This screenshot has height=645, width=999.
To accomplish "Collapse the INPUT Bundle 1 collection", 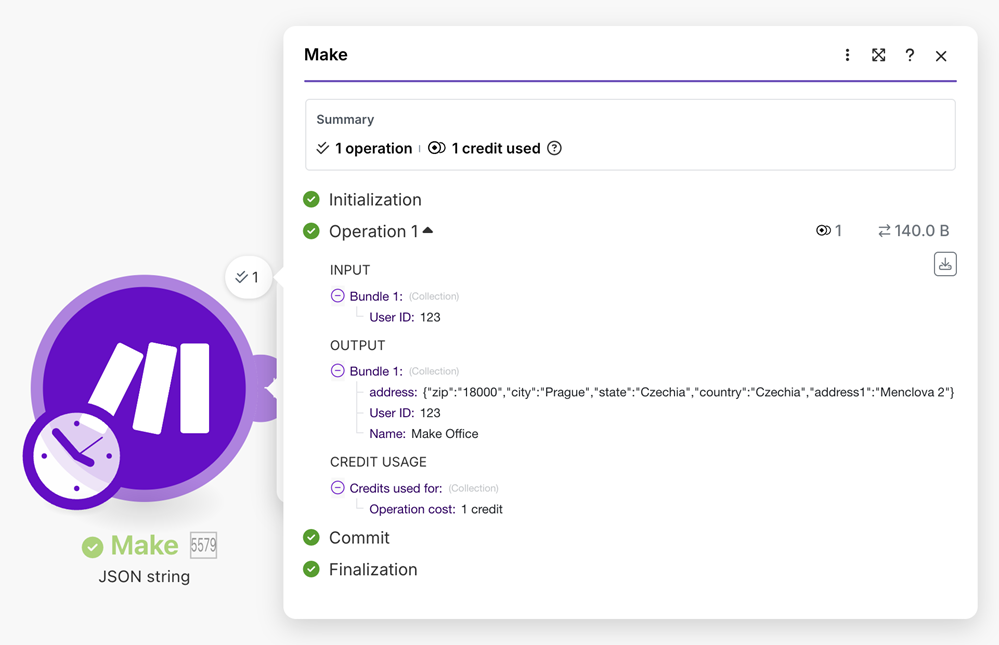I will (x=338, y=296).
